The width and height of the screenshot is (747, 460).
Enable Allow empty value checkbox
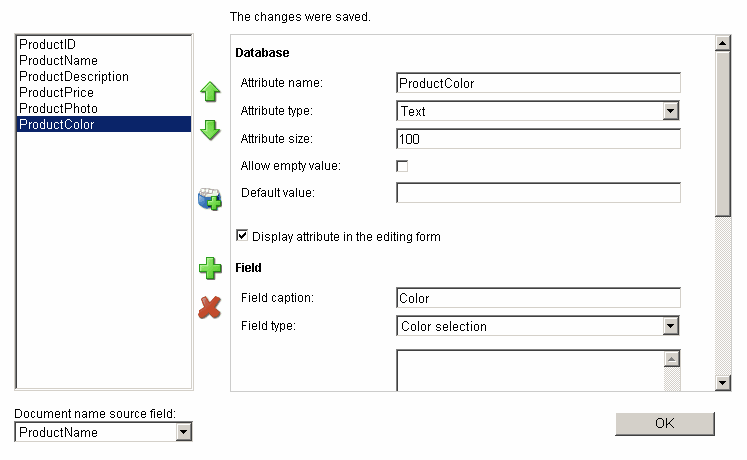point(402,166)
